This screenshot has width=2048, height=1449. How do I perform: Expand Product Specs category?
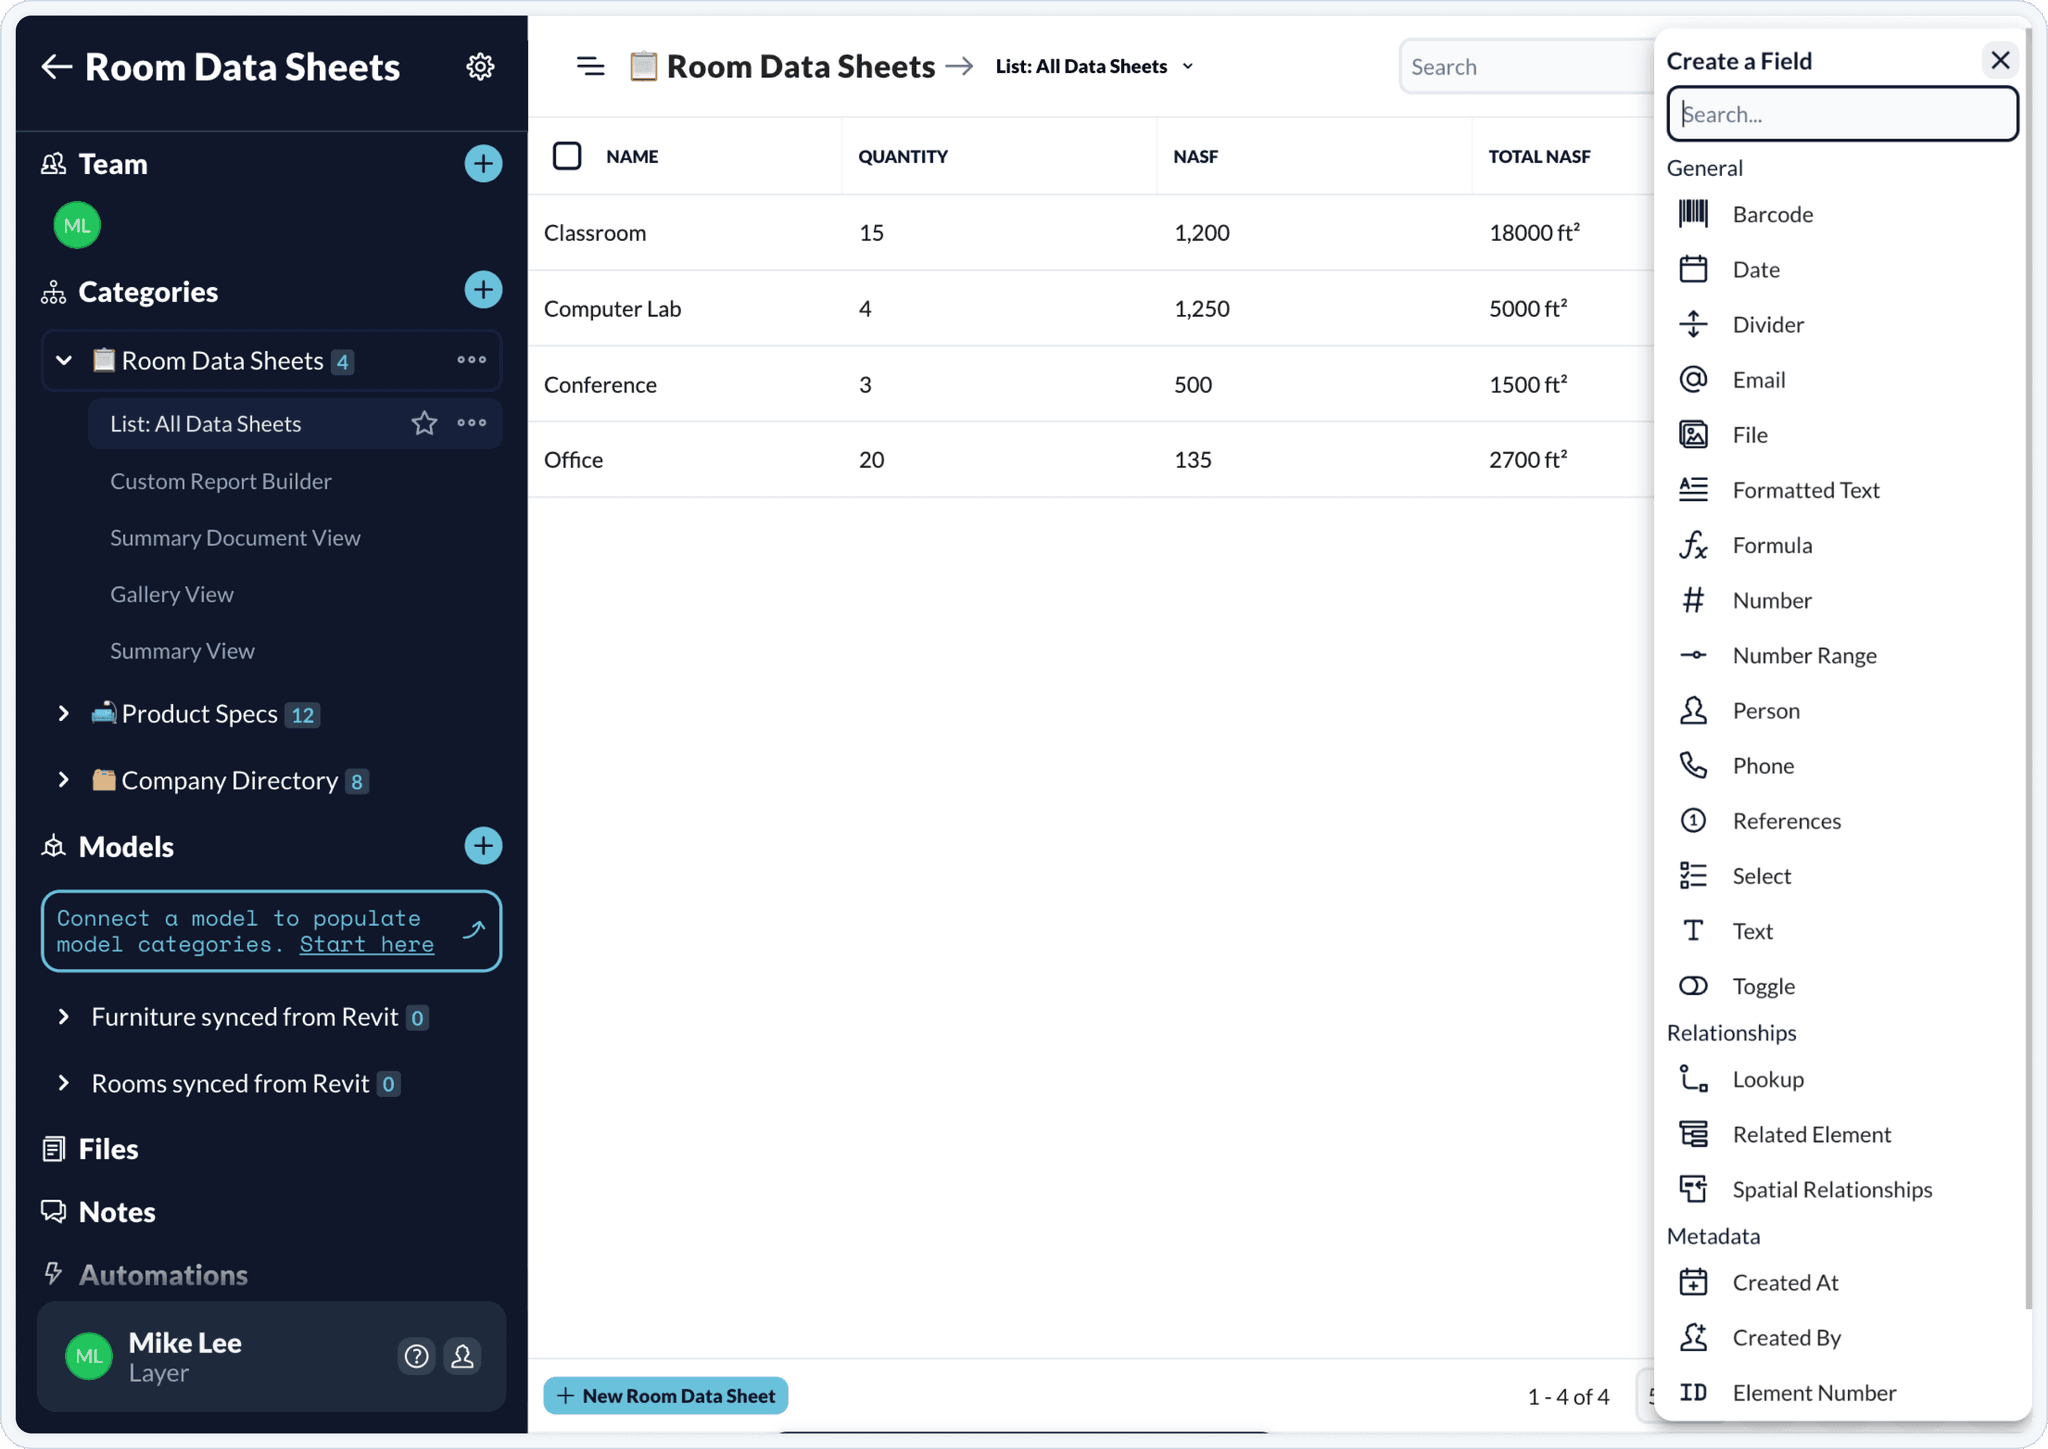click(63, 713)
